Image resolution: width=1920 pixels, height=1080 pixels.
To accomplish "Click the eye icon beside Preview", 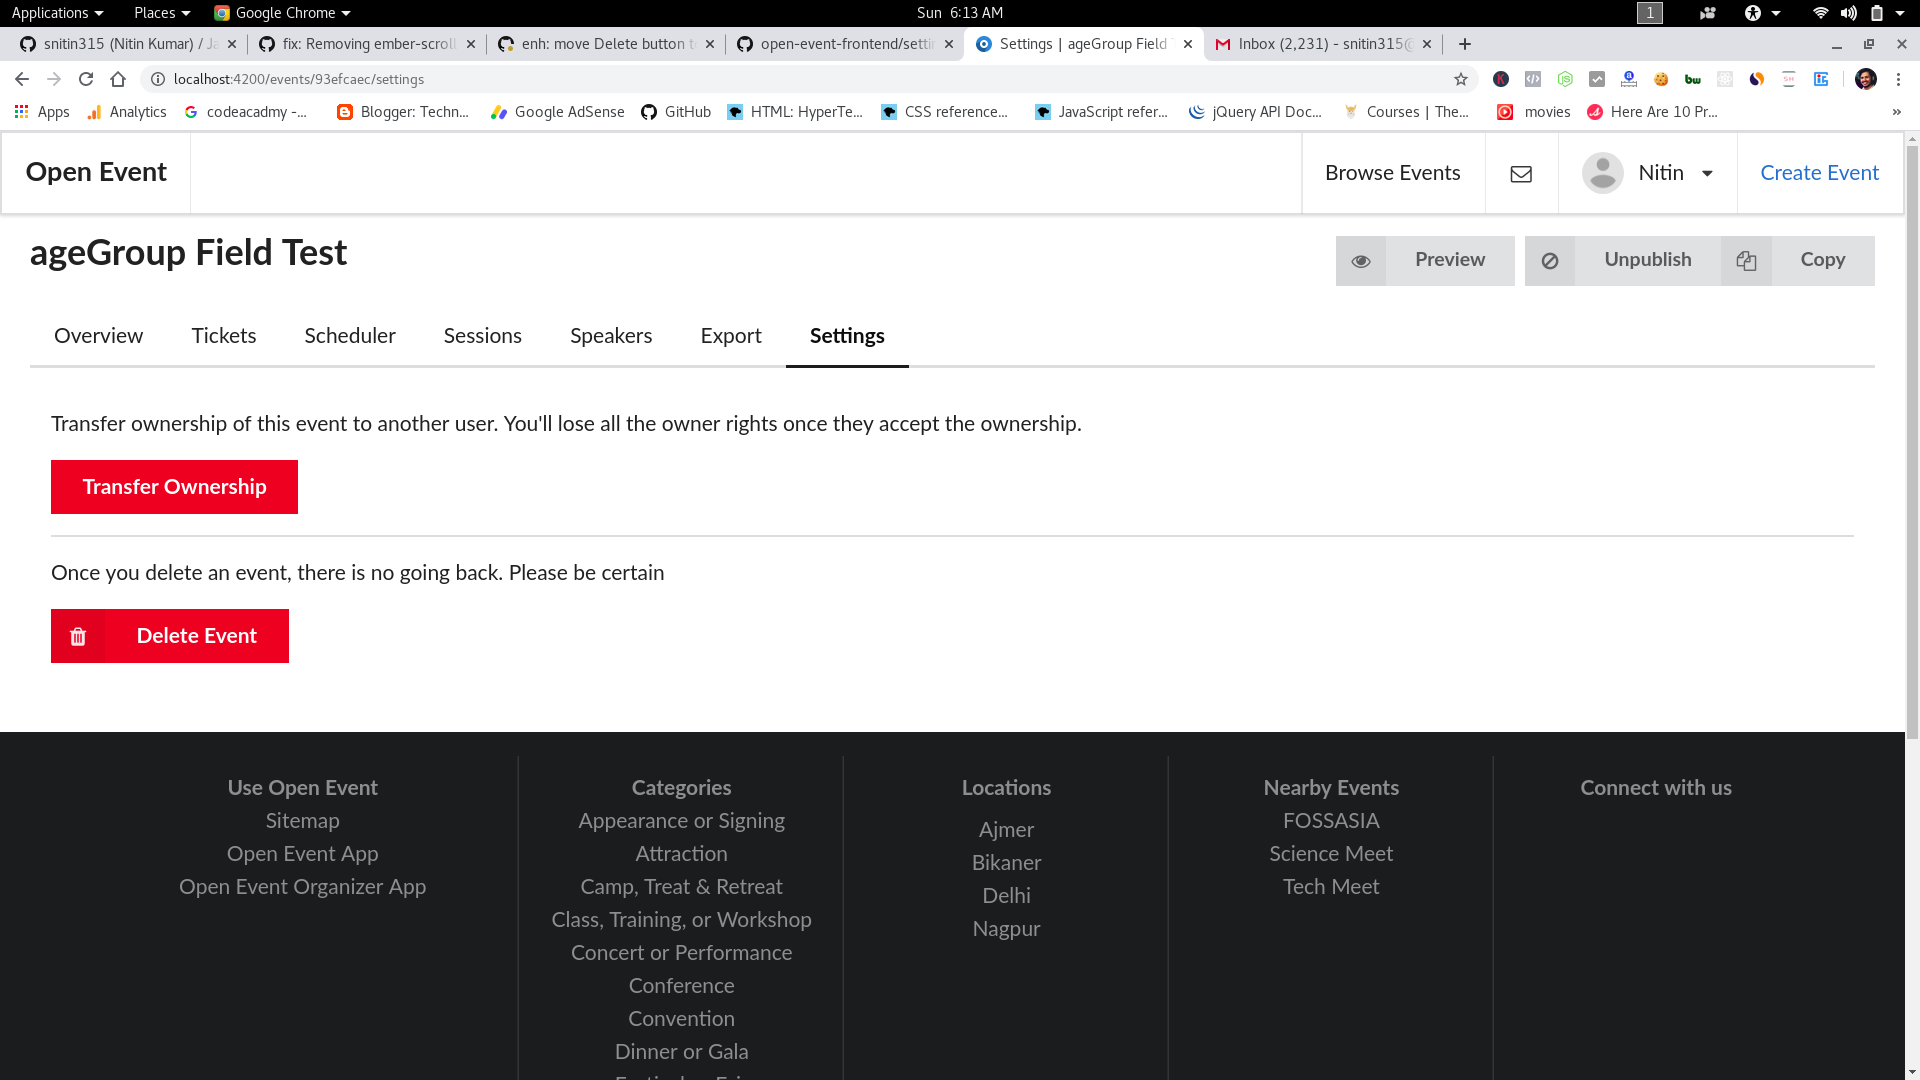I will (x=1361, y=261).
